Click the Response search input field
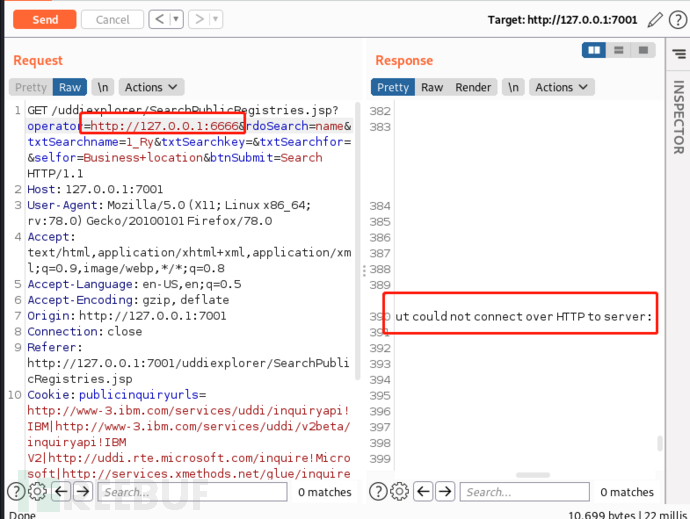Screen dimensions: 690x519 525,491
